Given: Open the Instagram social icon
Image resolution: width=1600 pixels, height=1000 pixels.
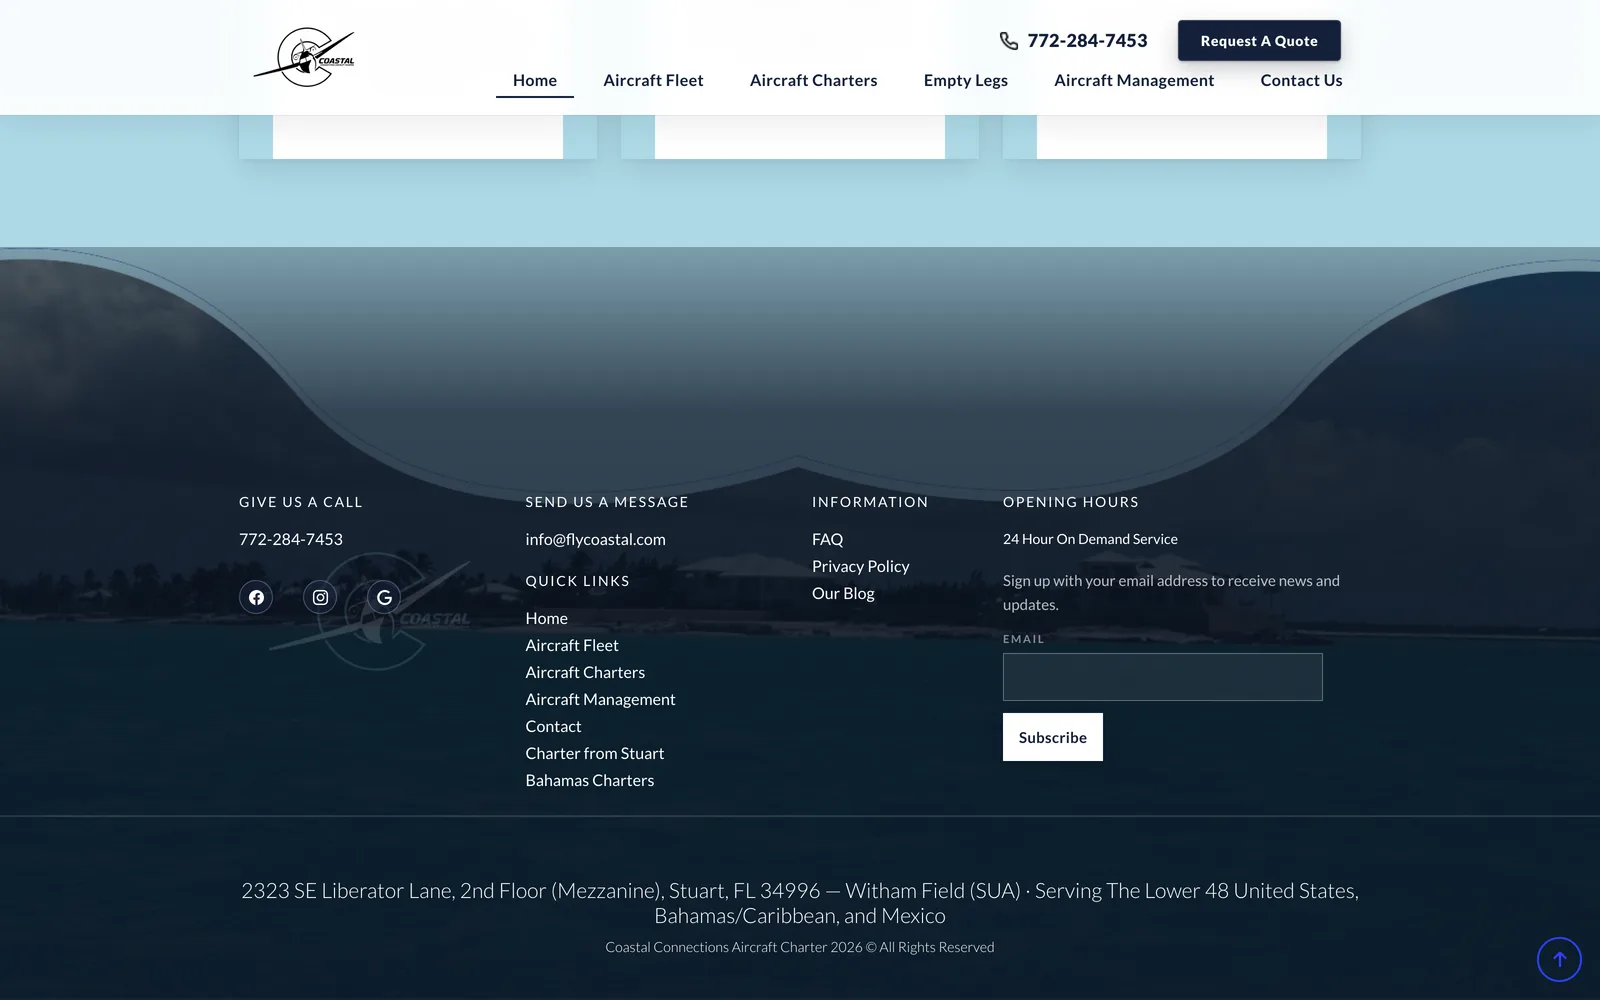Looking at the screenshot, I should [x=320, y=597].
